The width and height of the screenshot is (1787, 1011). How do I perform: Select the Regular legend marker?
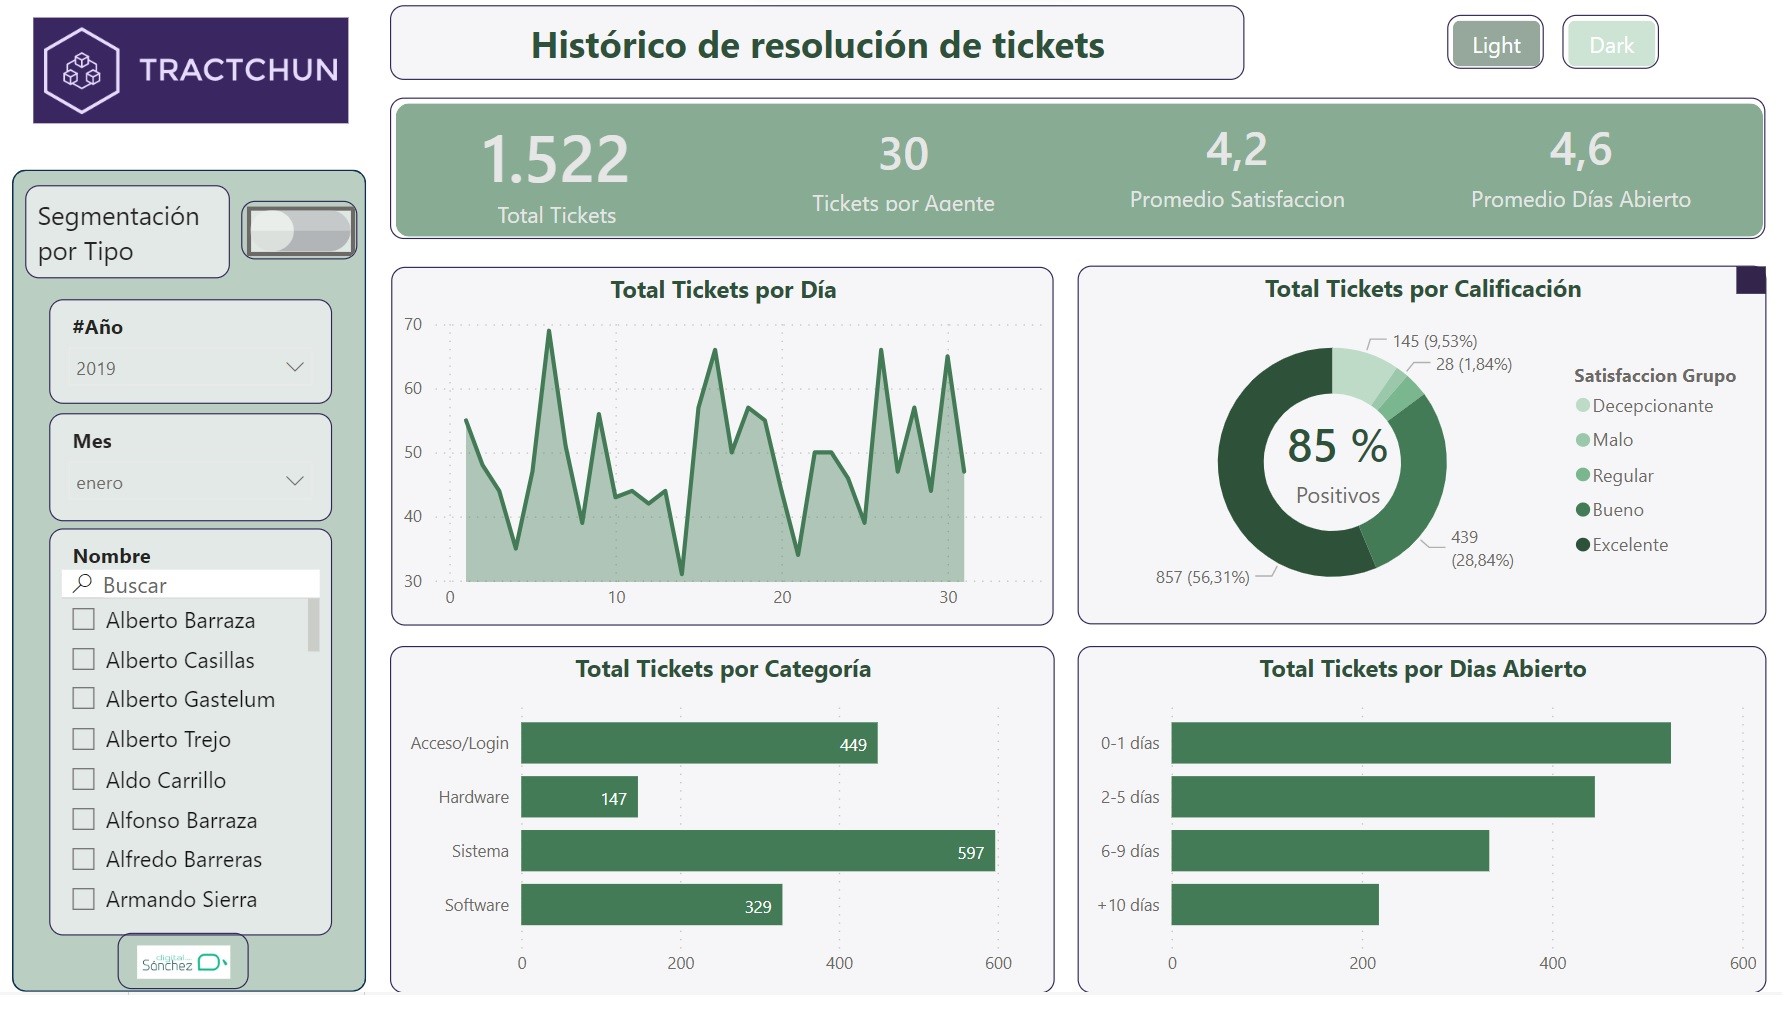(1582, 475)
